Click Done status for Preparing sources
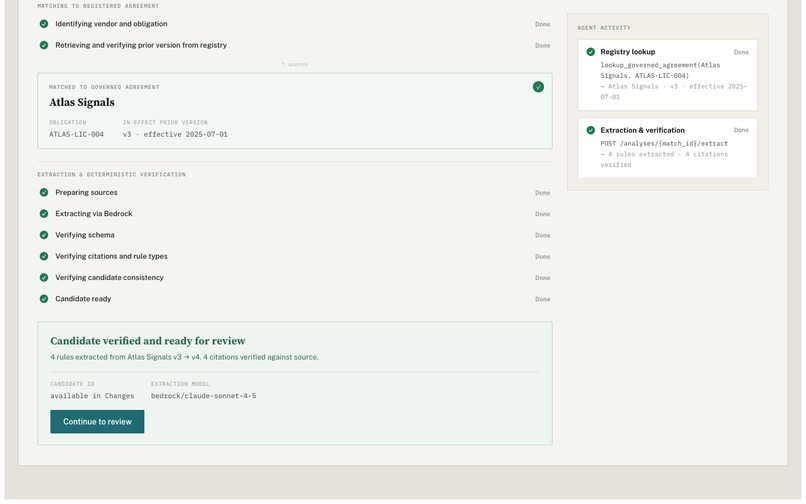Screen dimensions: 806x504 click(x=542, y=193)
